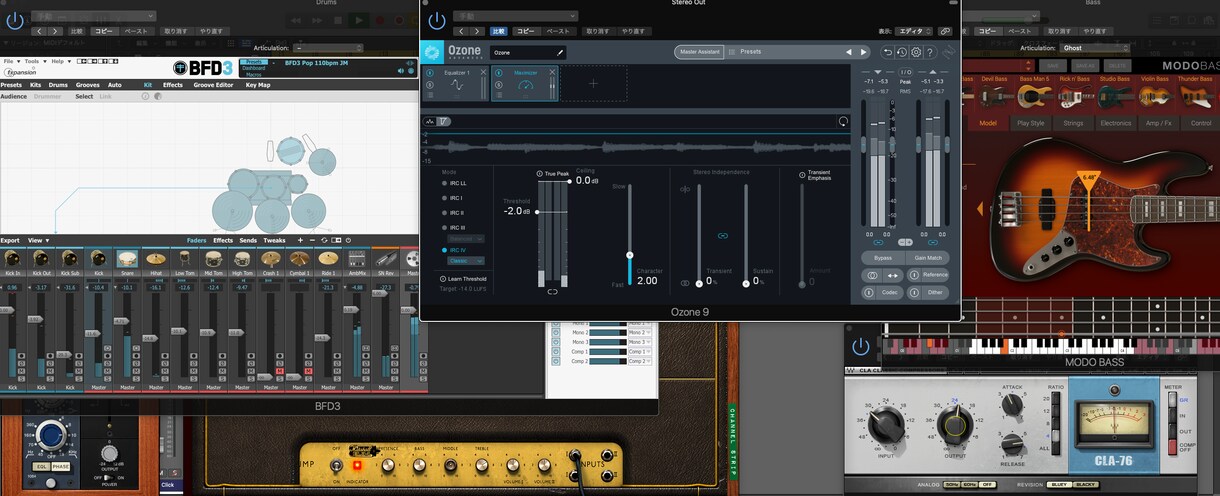Screen dimensions: 1220x496
Task: Expand the BFD3 View menu
Action: pos(38,240)
